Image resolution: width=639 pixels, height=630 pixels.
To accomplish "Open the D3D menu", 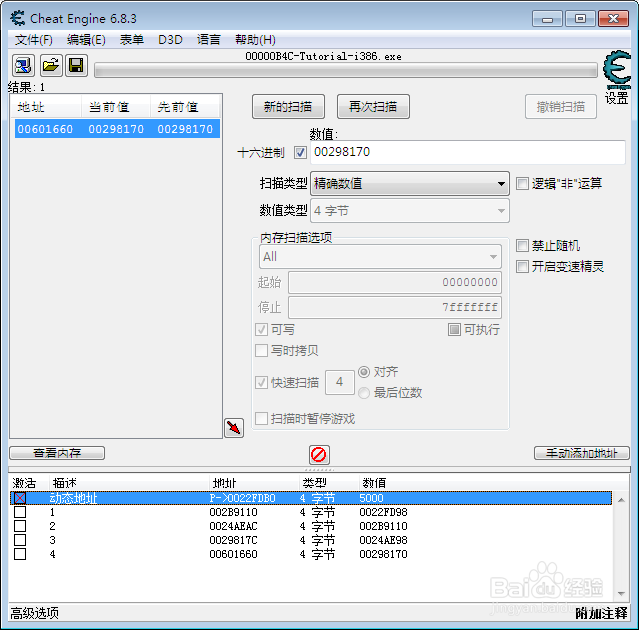I will pos(170,40).
